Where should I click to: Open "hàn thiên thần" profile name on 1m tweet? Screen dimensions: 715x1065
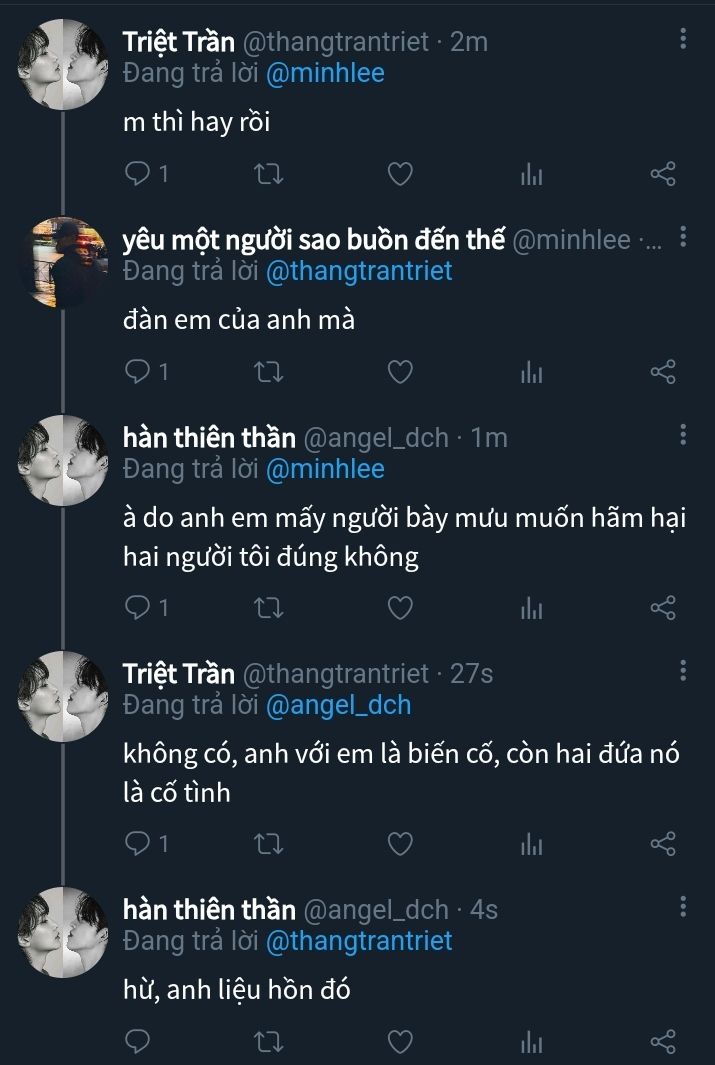(209, 438)
